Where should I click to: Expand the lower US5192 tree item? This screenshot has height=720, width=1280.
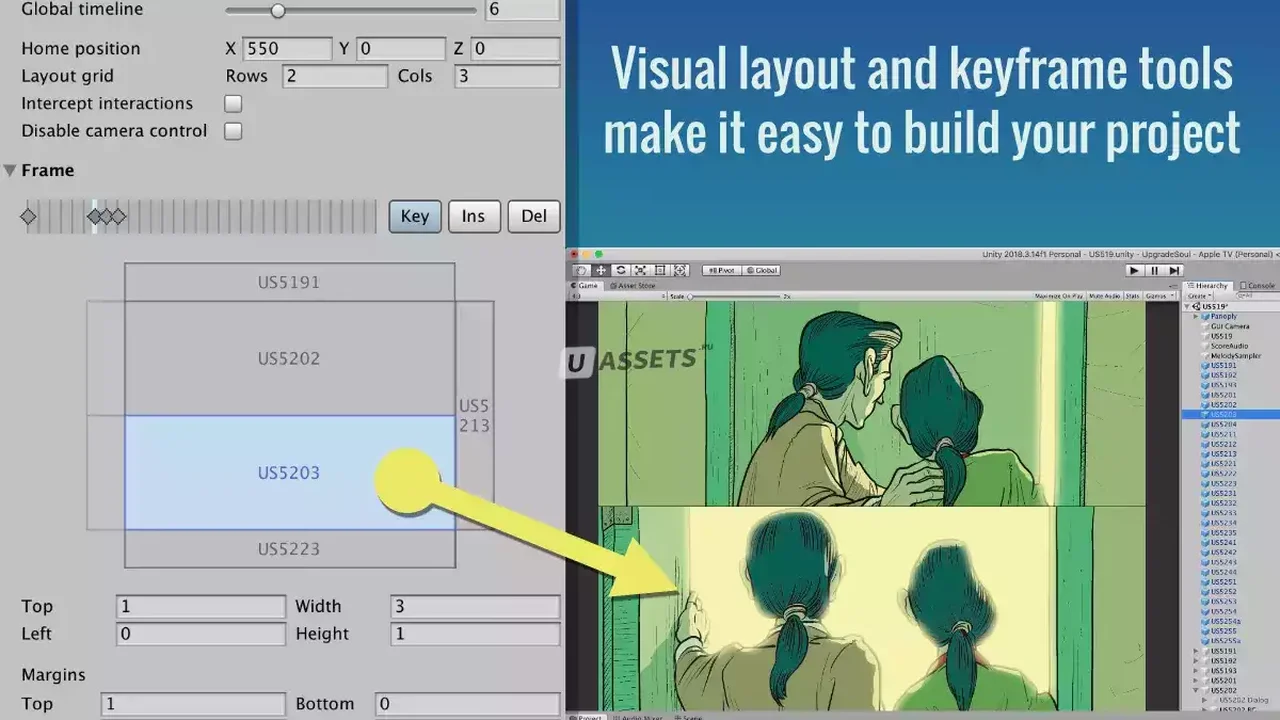click(1196, 661)
